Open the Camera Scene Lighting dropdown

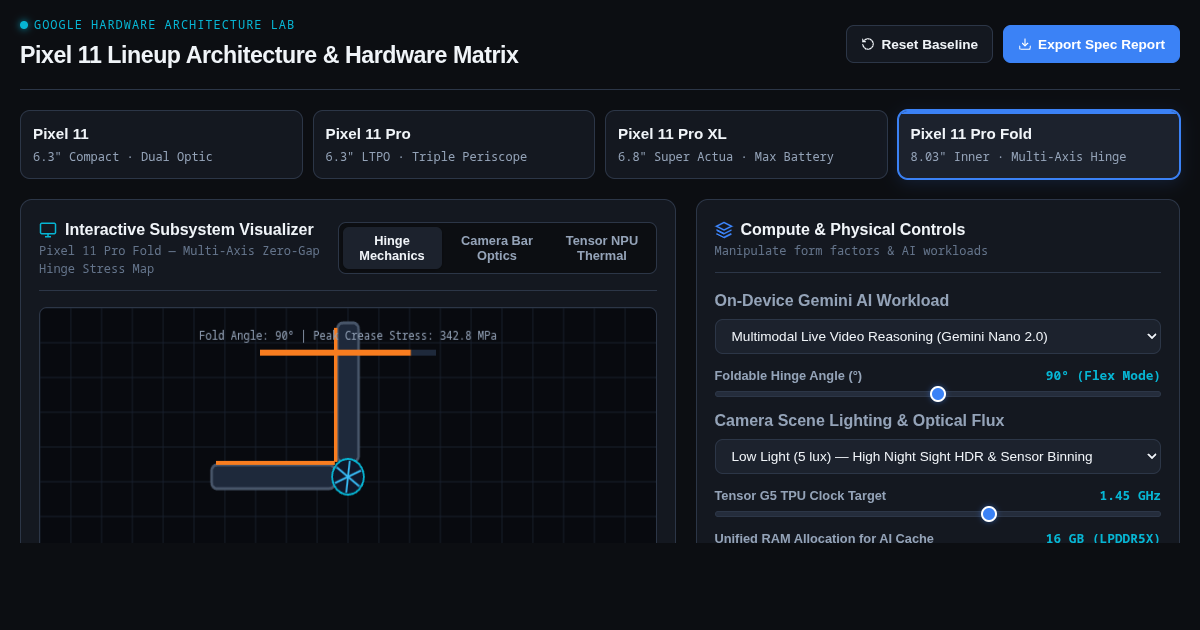[938, 456]
